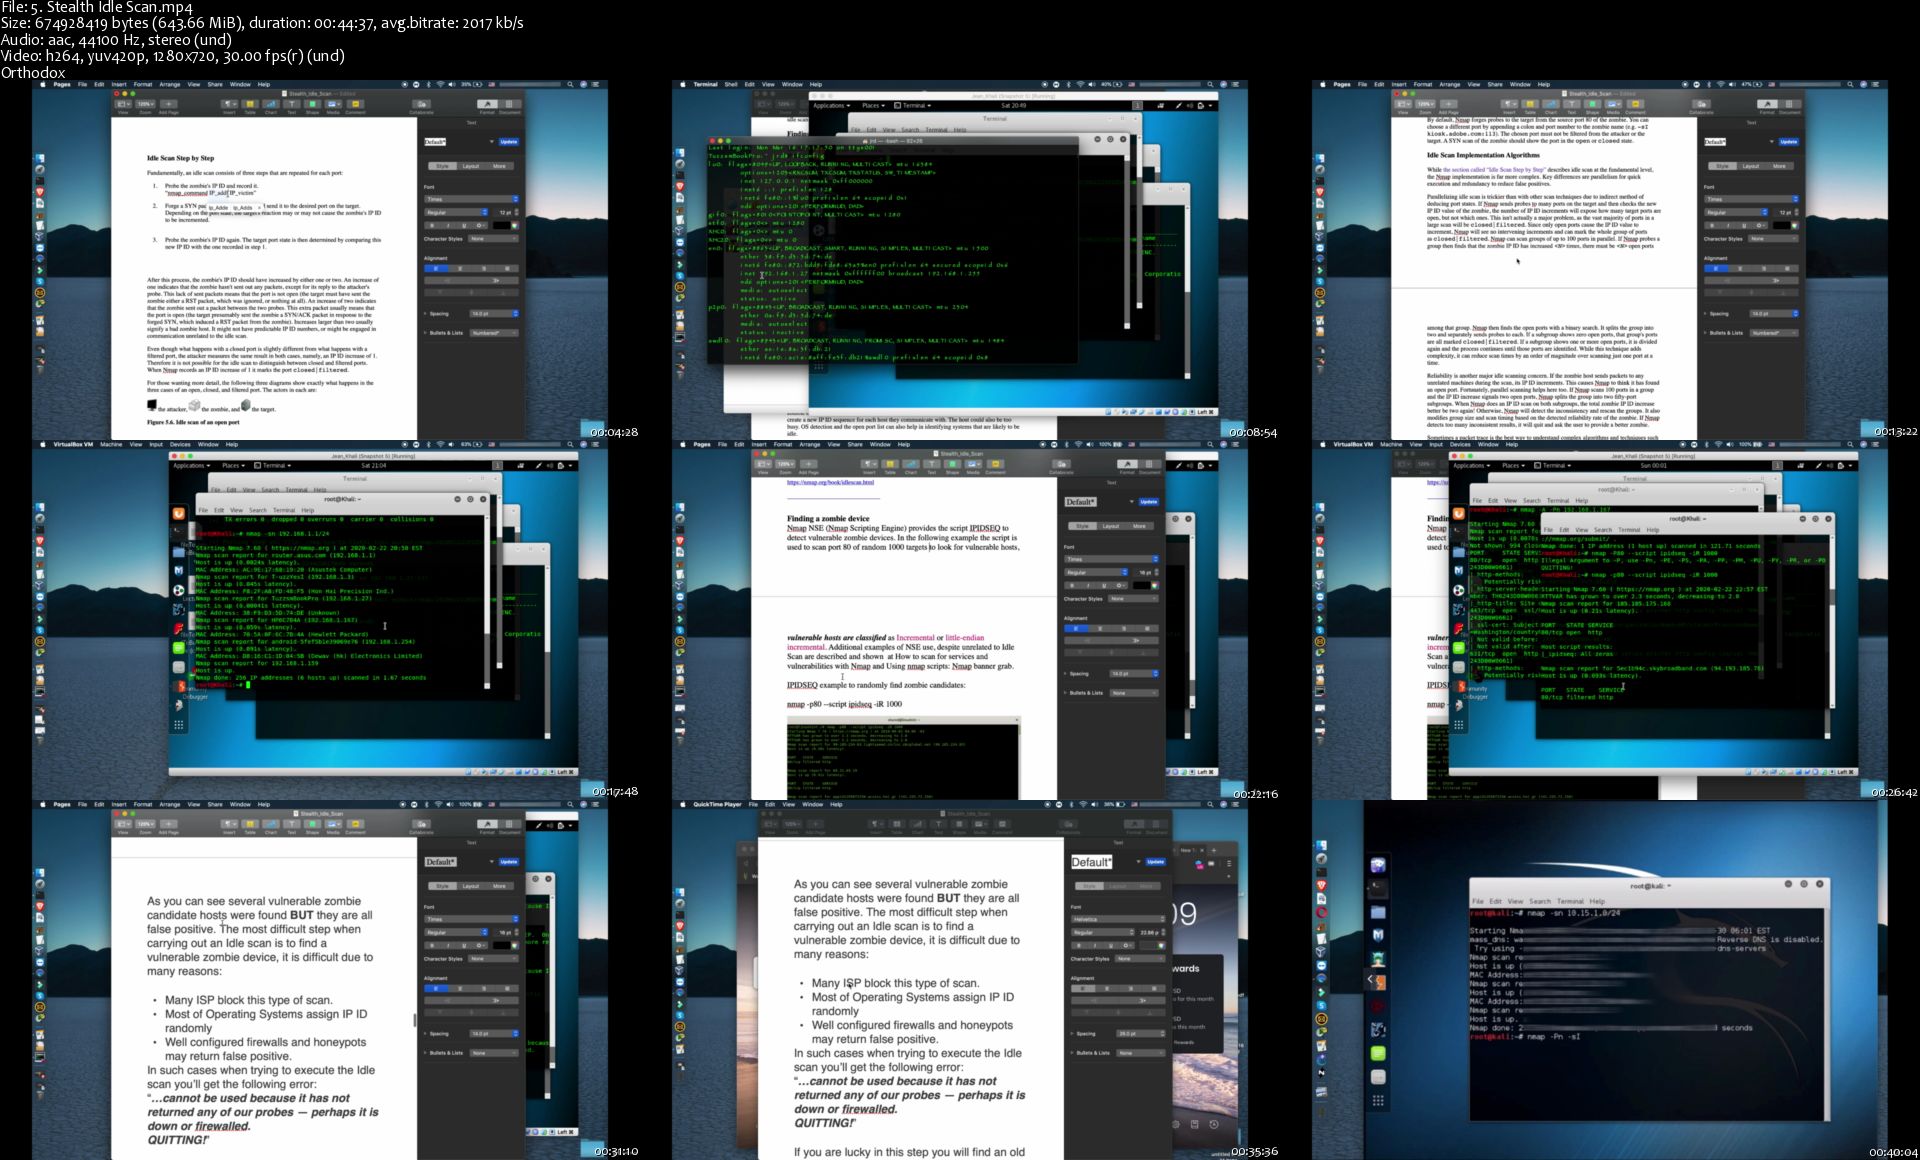Open Bullets & Lists Numbered dropdown, 00:04:28 frame
1920x1160 pixels.
(x=494, y=333)
